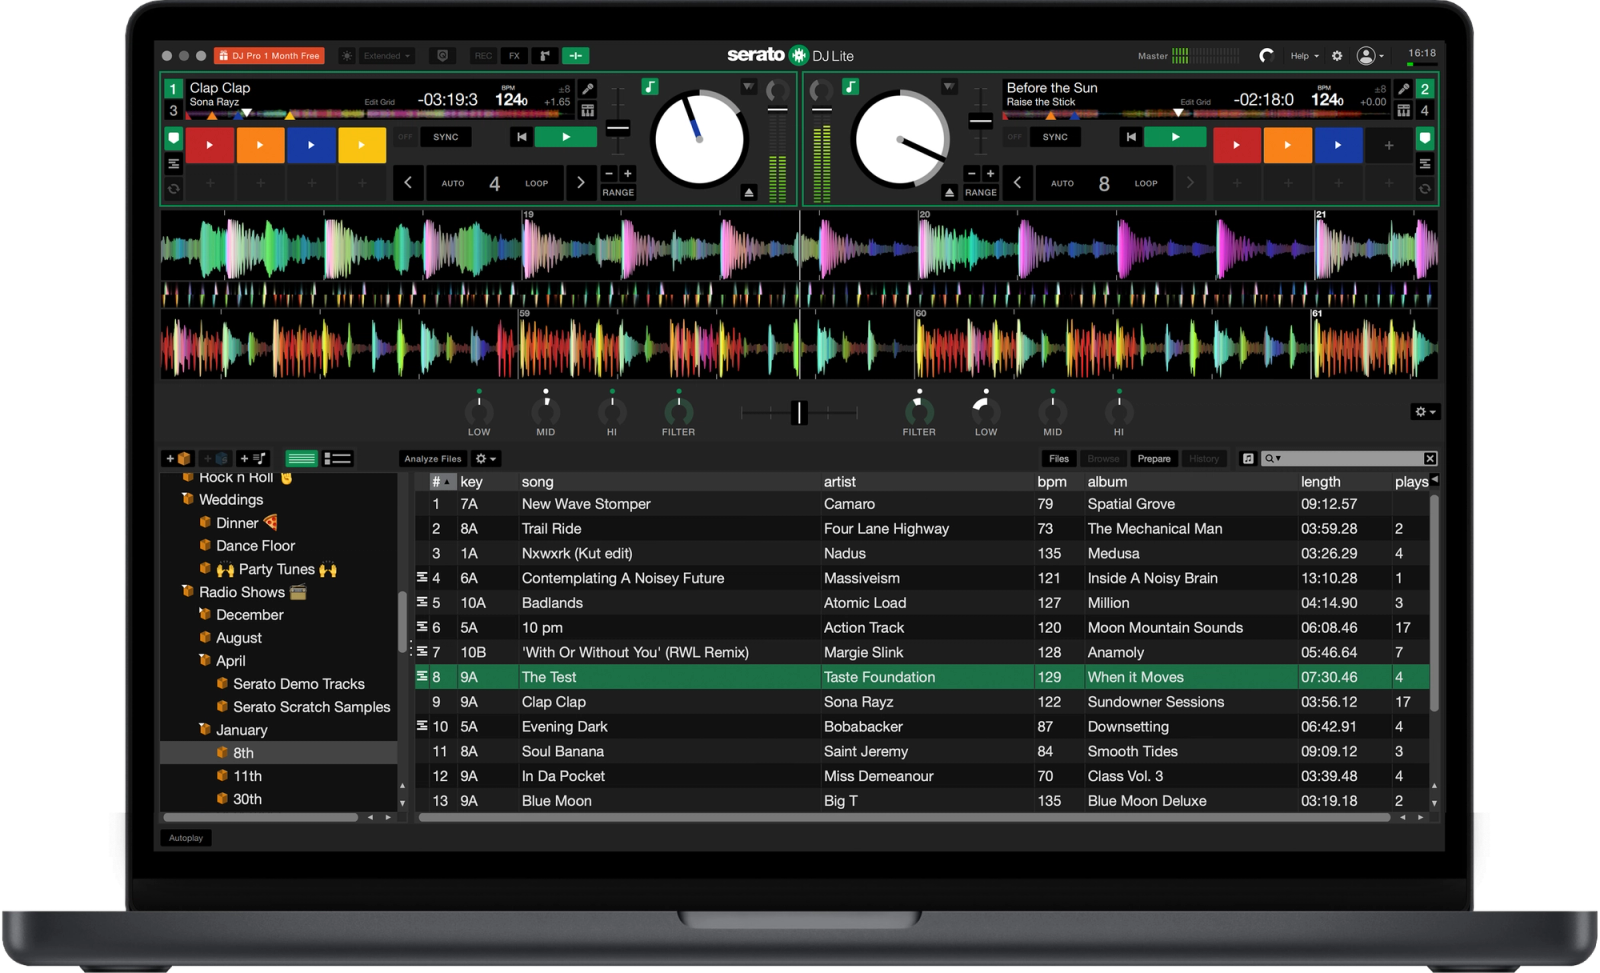Image resolution: width=1600 pixels, height=973 pixels.
Task: Click the DJ Pro 1 Month Free button
Action: [270, 56]
